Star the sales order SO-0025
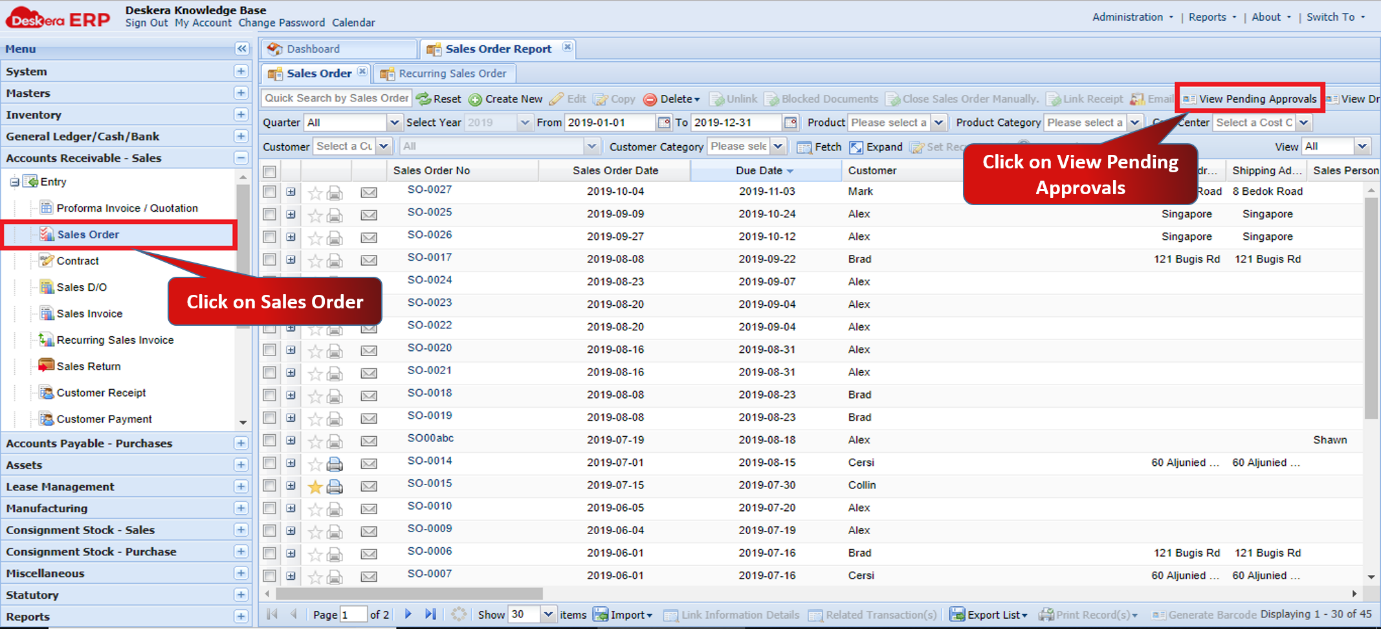The height and width of the screenshot is (629, 1381). (x=315, y=215)
